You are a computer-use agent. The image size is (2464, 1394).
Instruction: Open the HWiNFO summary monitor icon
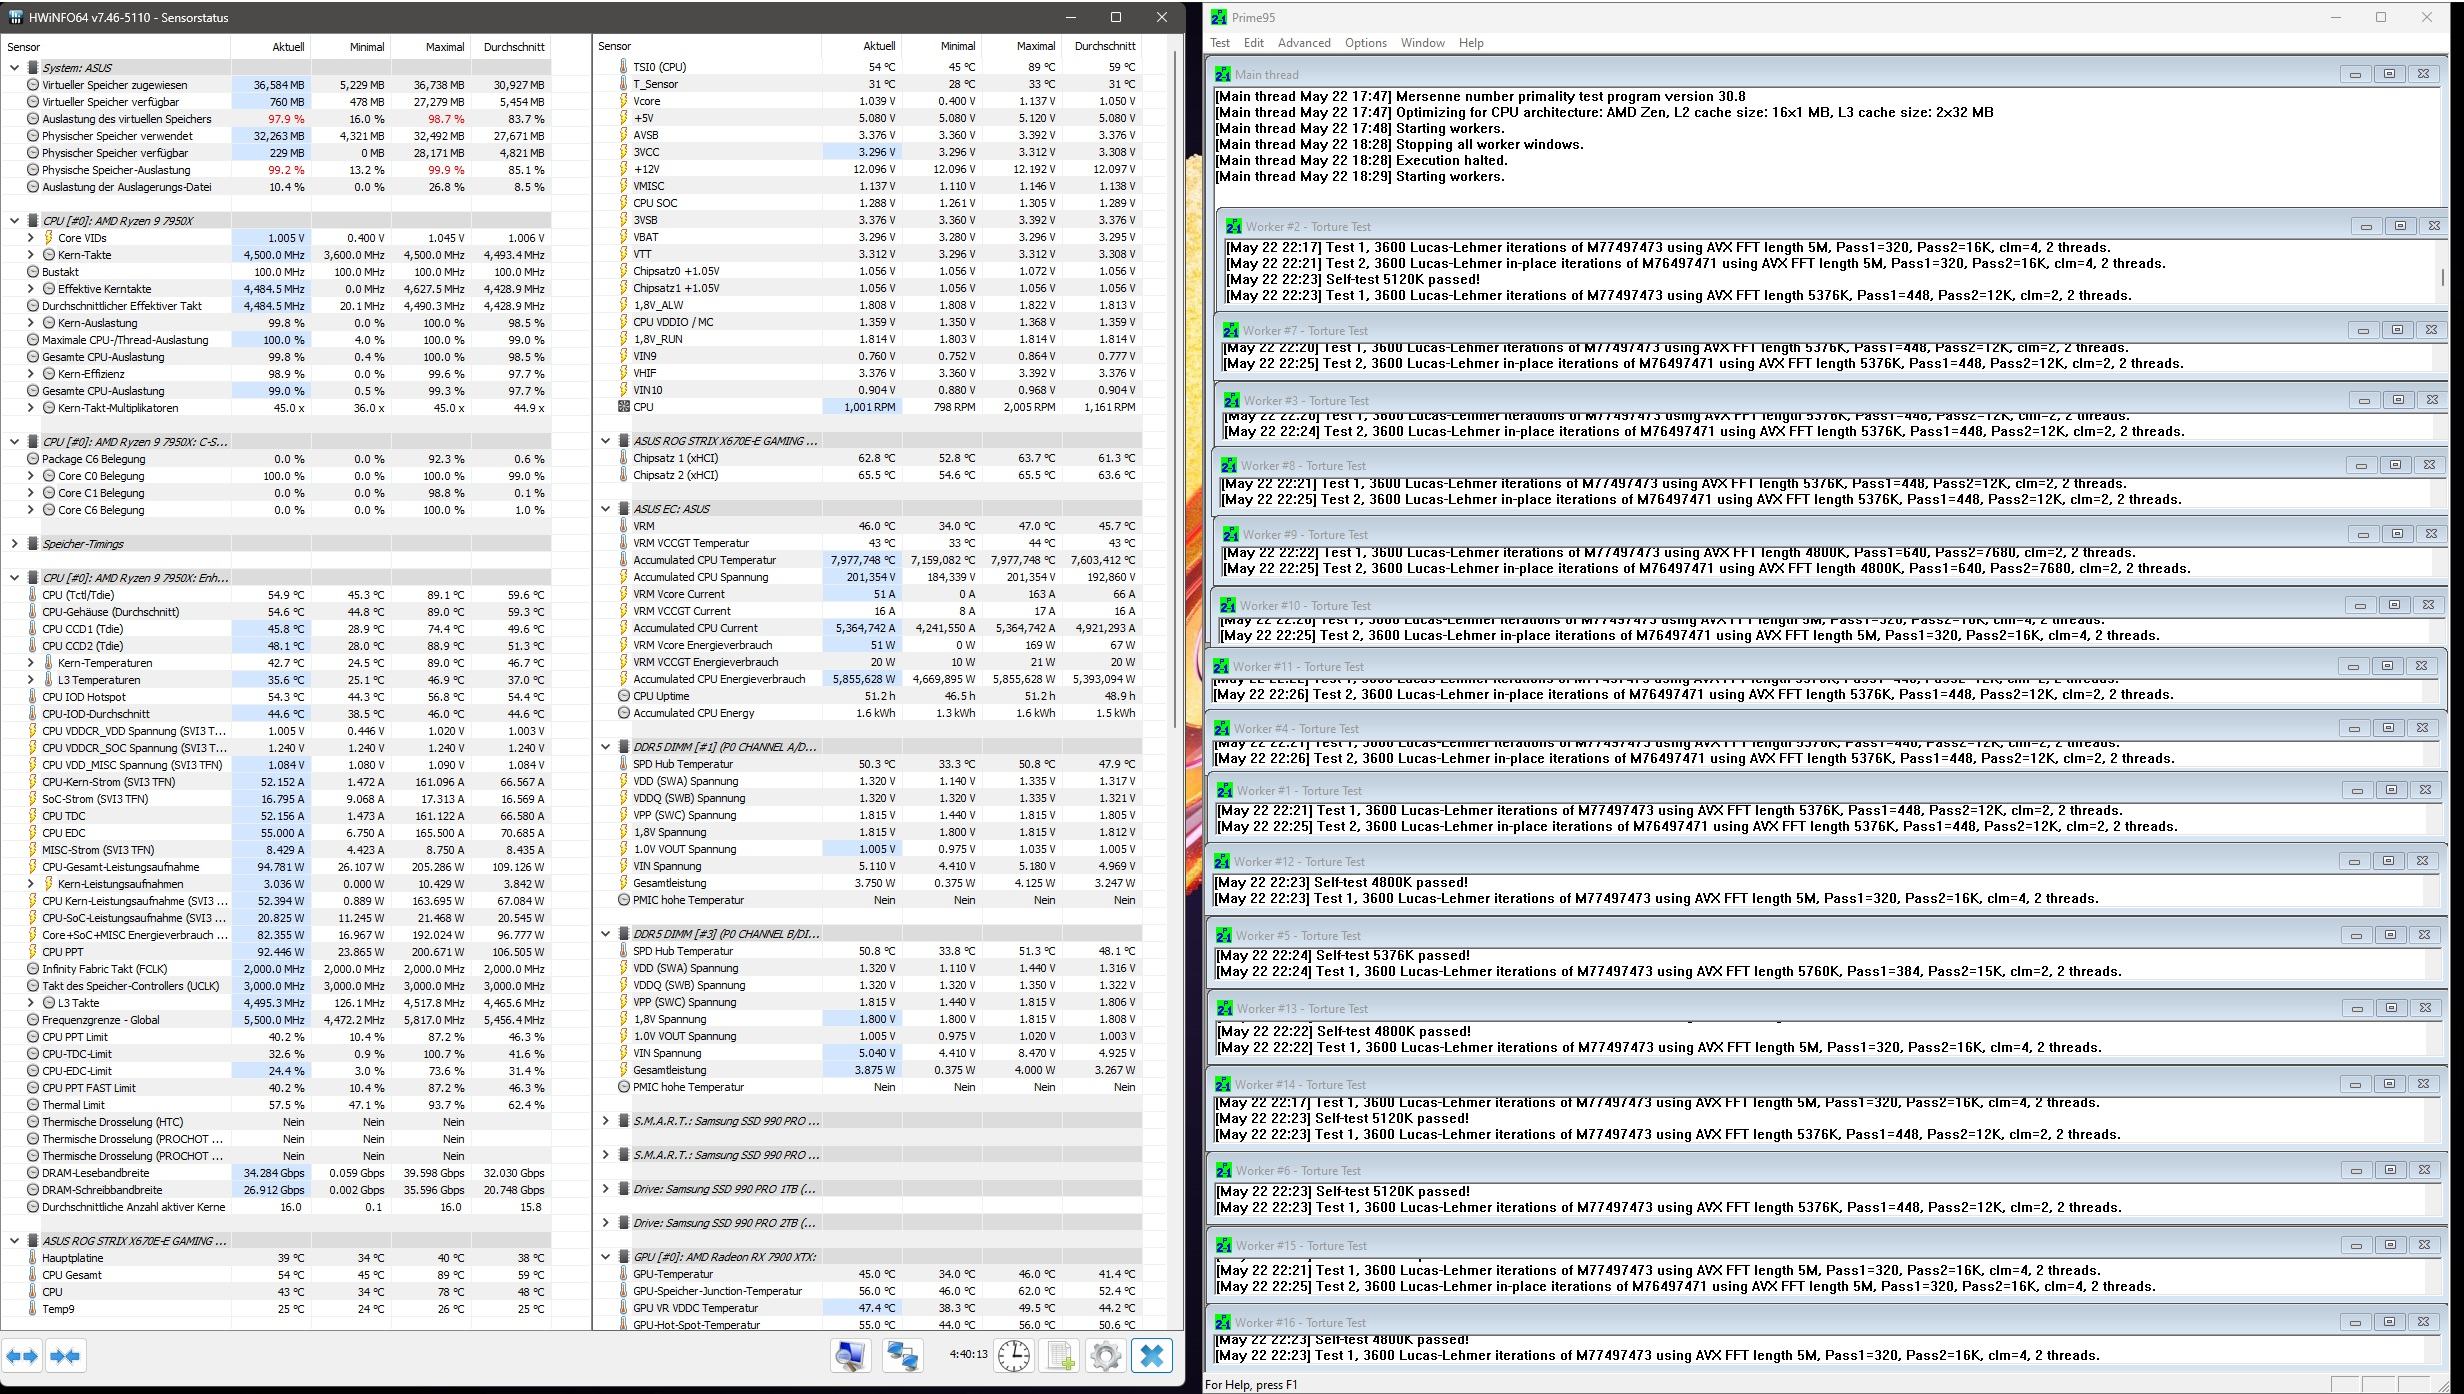pos(851,1356)
